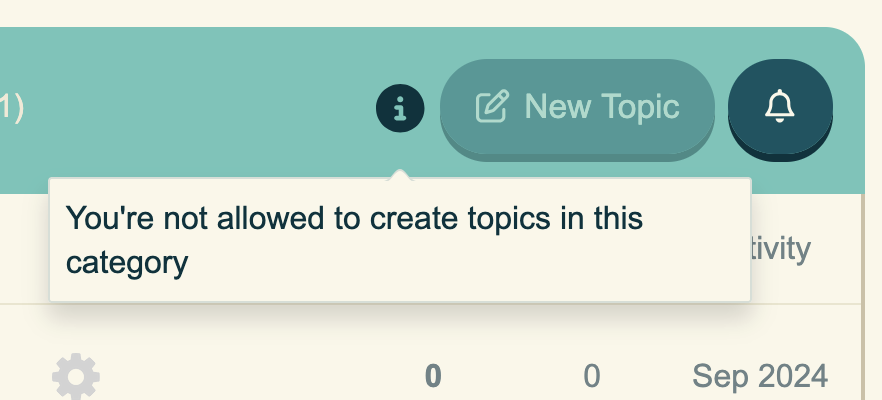Click the pencil icon on New Topic
Image resolution: width=882 pixels, height=400 pixels.
(491, 107)
